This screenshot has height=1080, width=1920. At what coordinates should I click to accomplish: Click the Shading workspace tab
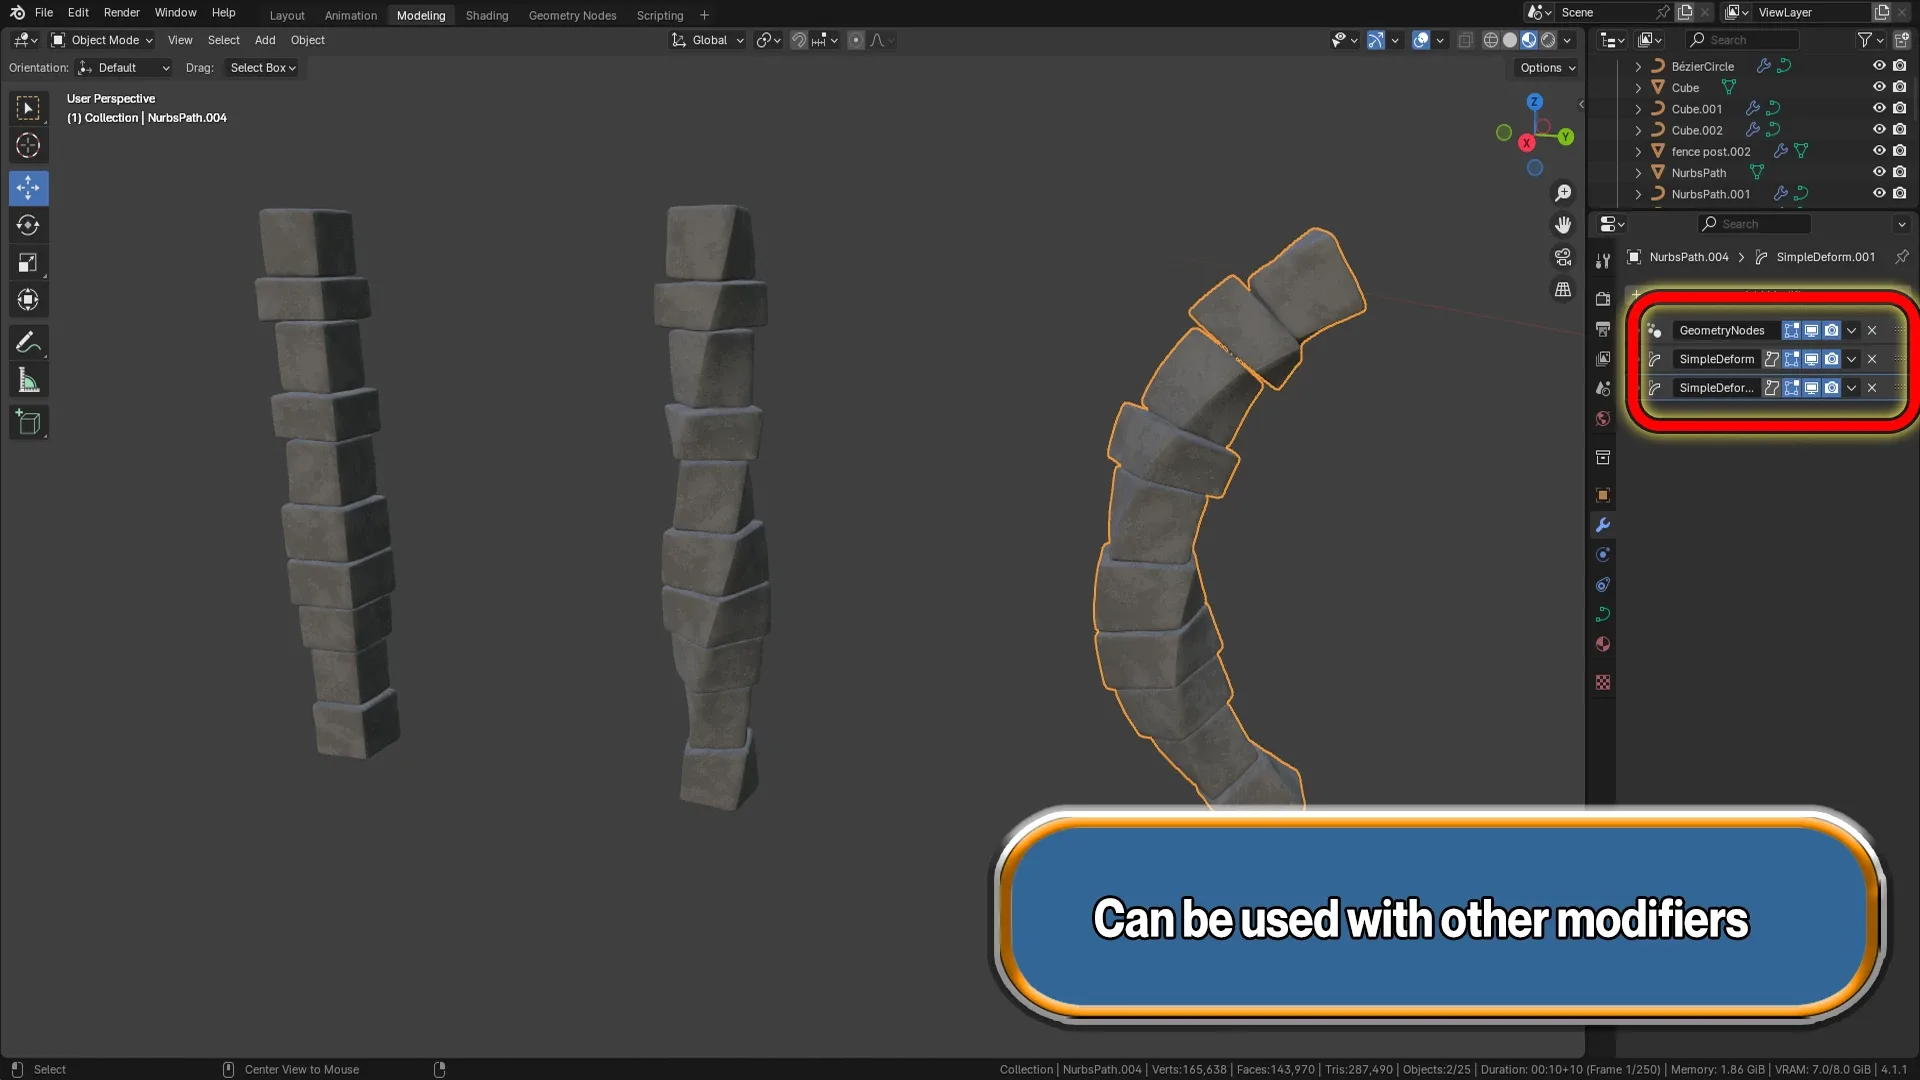tap(487, 15)
